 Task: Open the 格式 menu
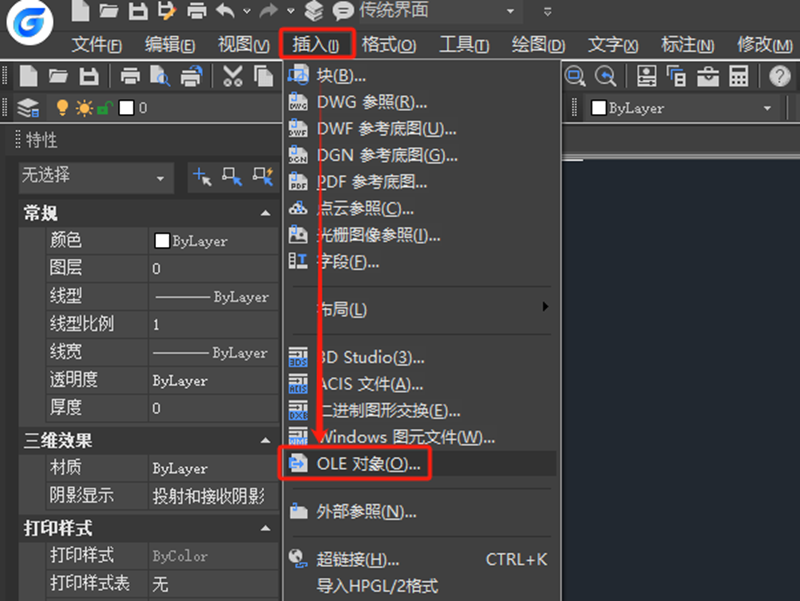389,44
